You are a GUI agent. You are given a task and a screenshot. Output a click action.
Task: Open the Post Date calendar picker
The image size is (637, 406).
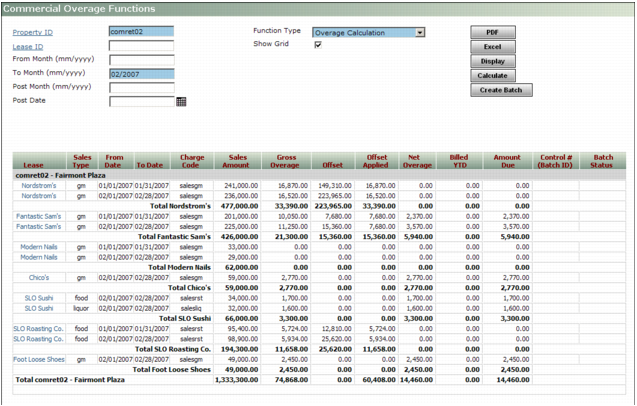(181, 101)
